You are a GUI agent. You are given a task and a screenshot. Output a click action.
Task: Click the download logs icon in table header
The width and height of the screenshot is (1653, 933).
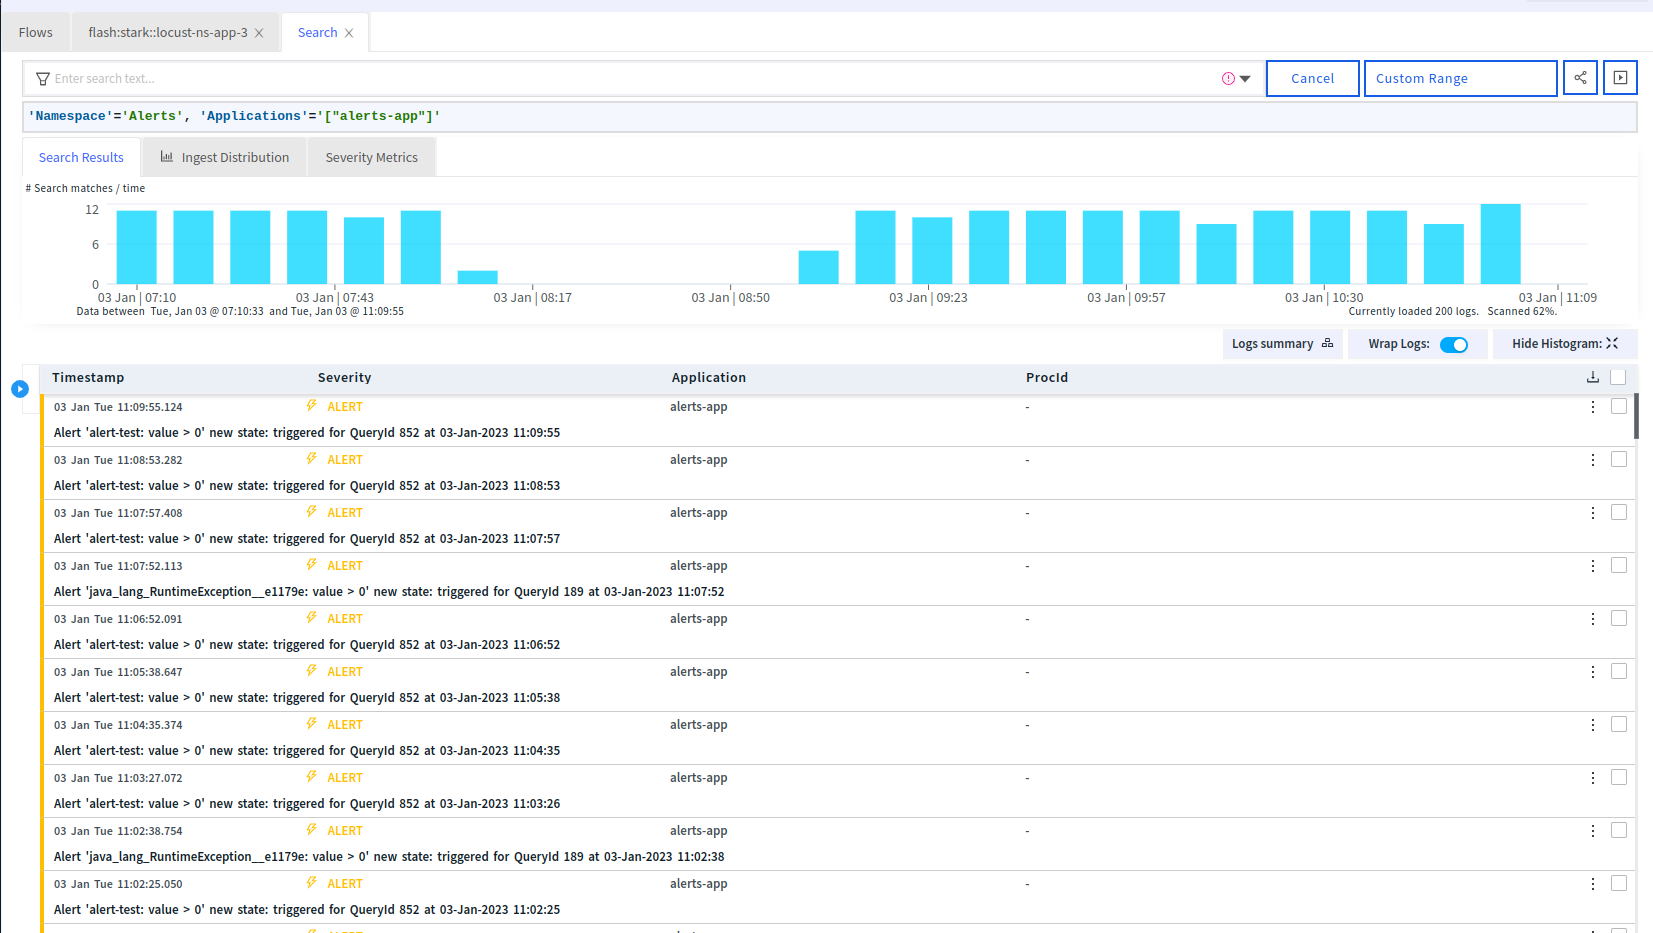[1593, 377]
